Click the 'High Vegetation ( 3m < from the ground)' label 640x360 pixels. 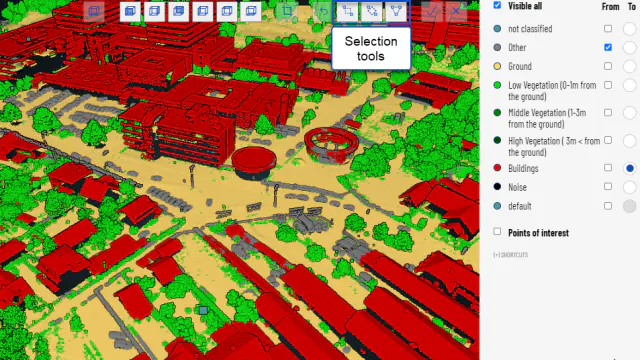[x=554, y=146]
